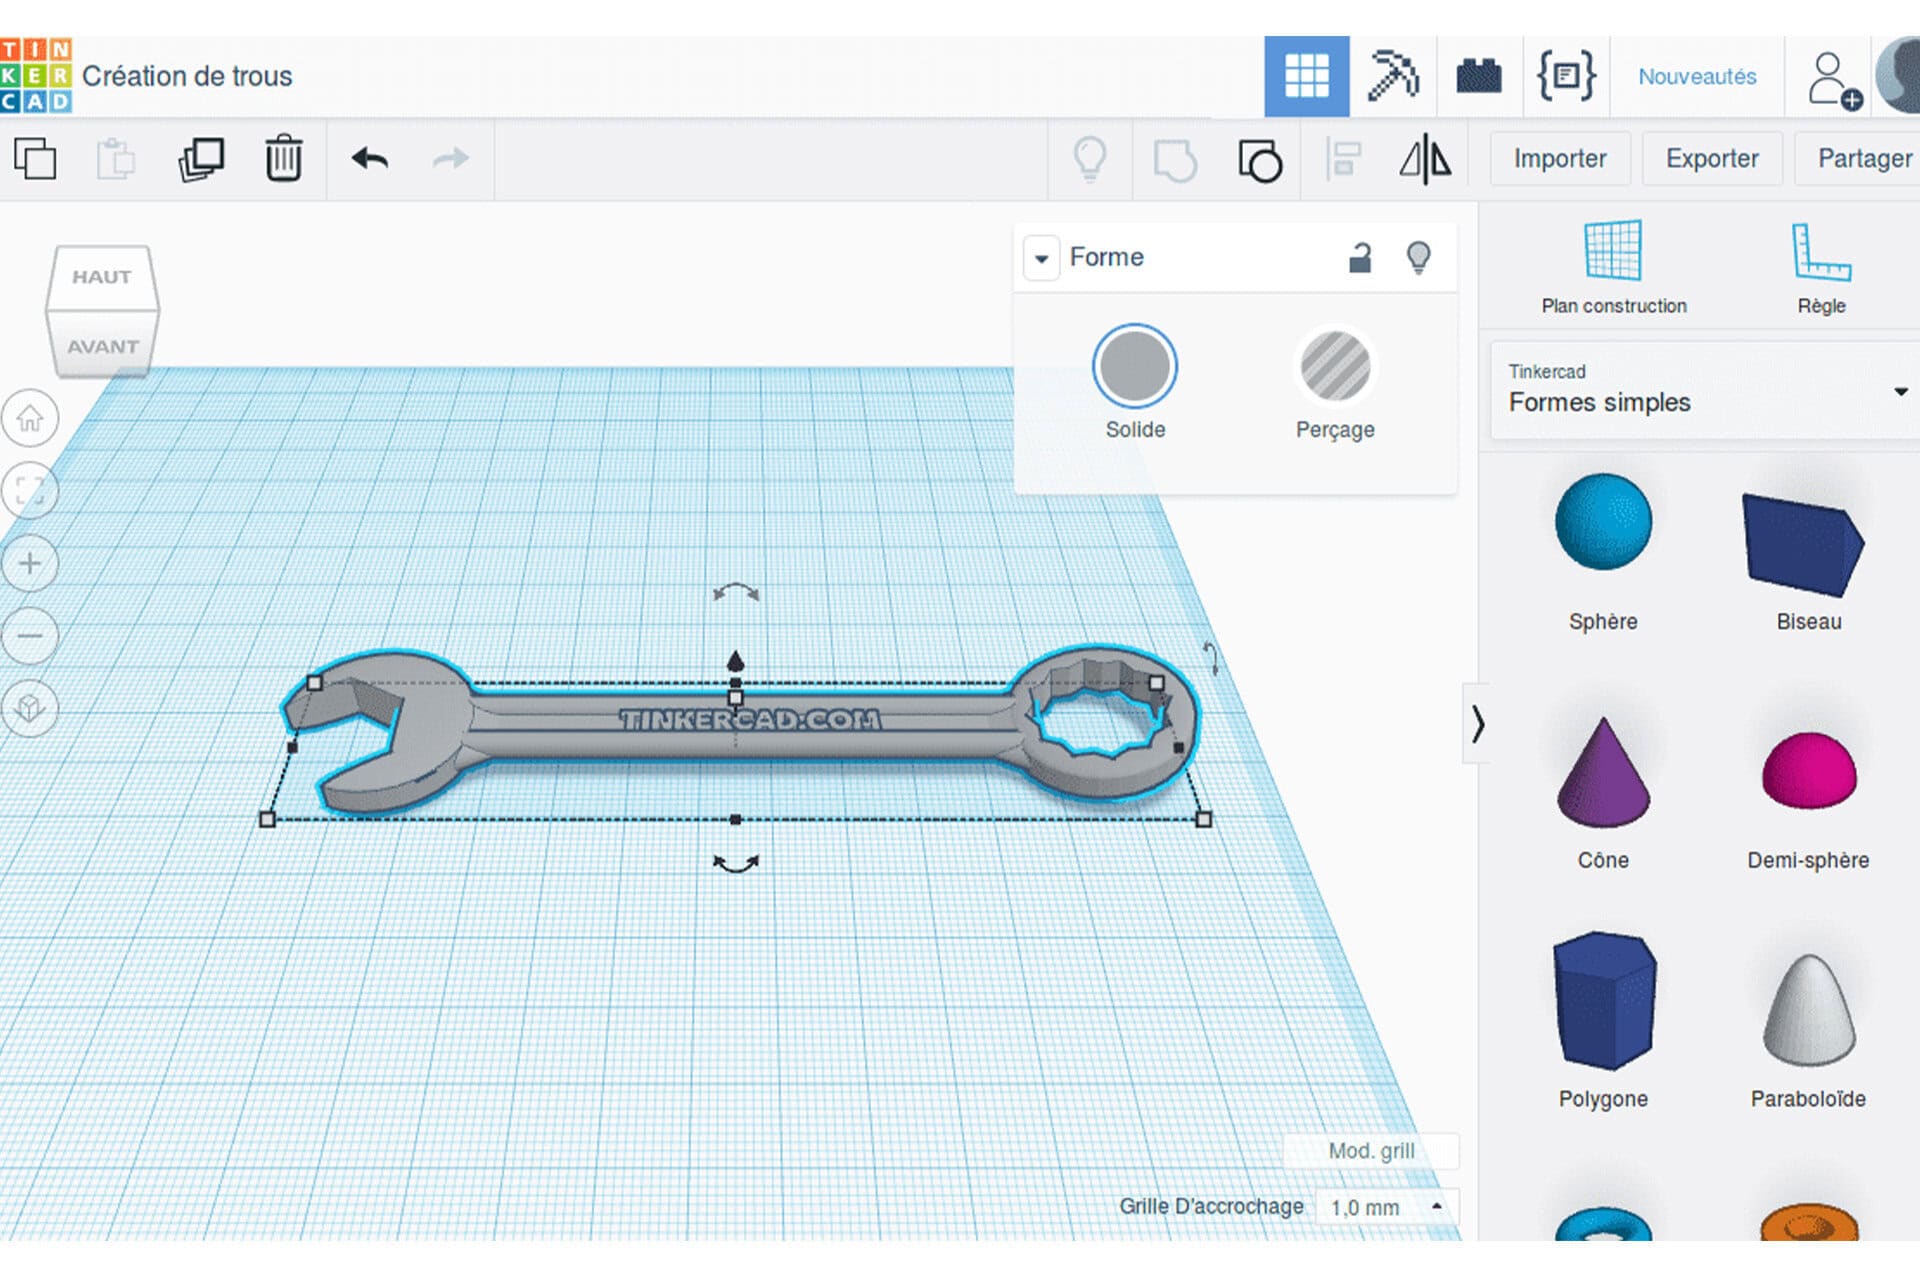Image resolution: width=1920 pixels, height=1280 pixels.
Task: Click the Mirror/Flip tool
Action: pyautogui.click(x=1425, y=159)
